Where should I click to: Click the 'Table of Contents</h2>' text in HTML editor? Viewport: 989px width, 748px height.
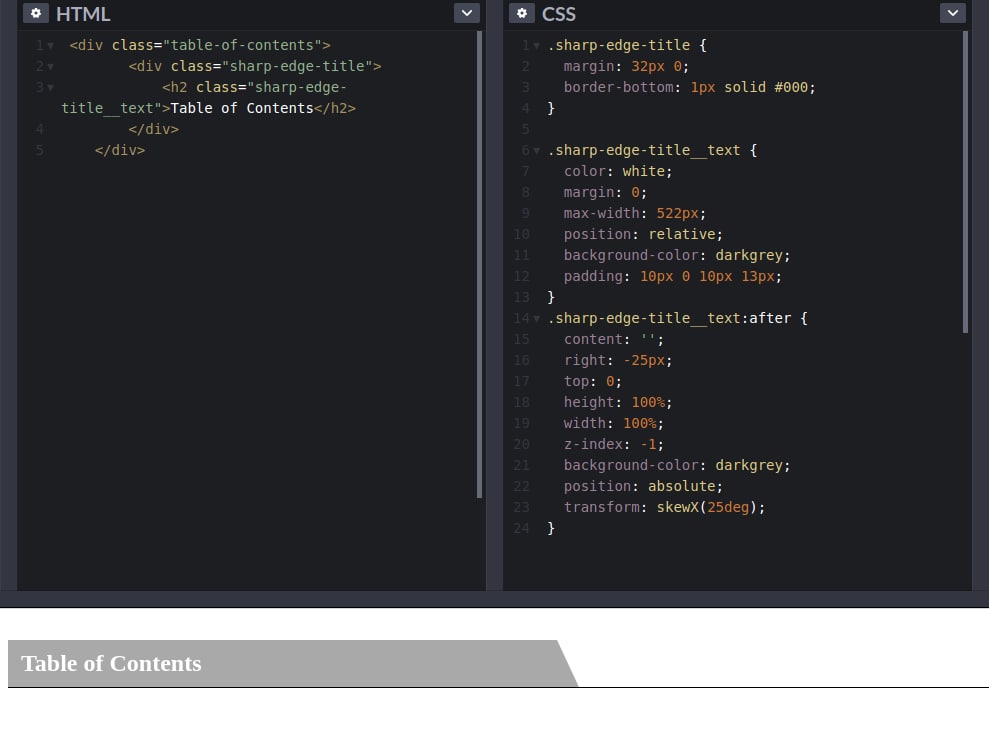[x=263, y=108]
